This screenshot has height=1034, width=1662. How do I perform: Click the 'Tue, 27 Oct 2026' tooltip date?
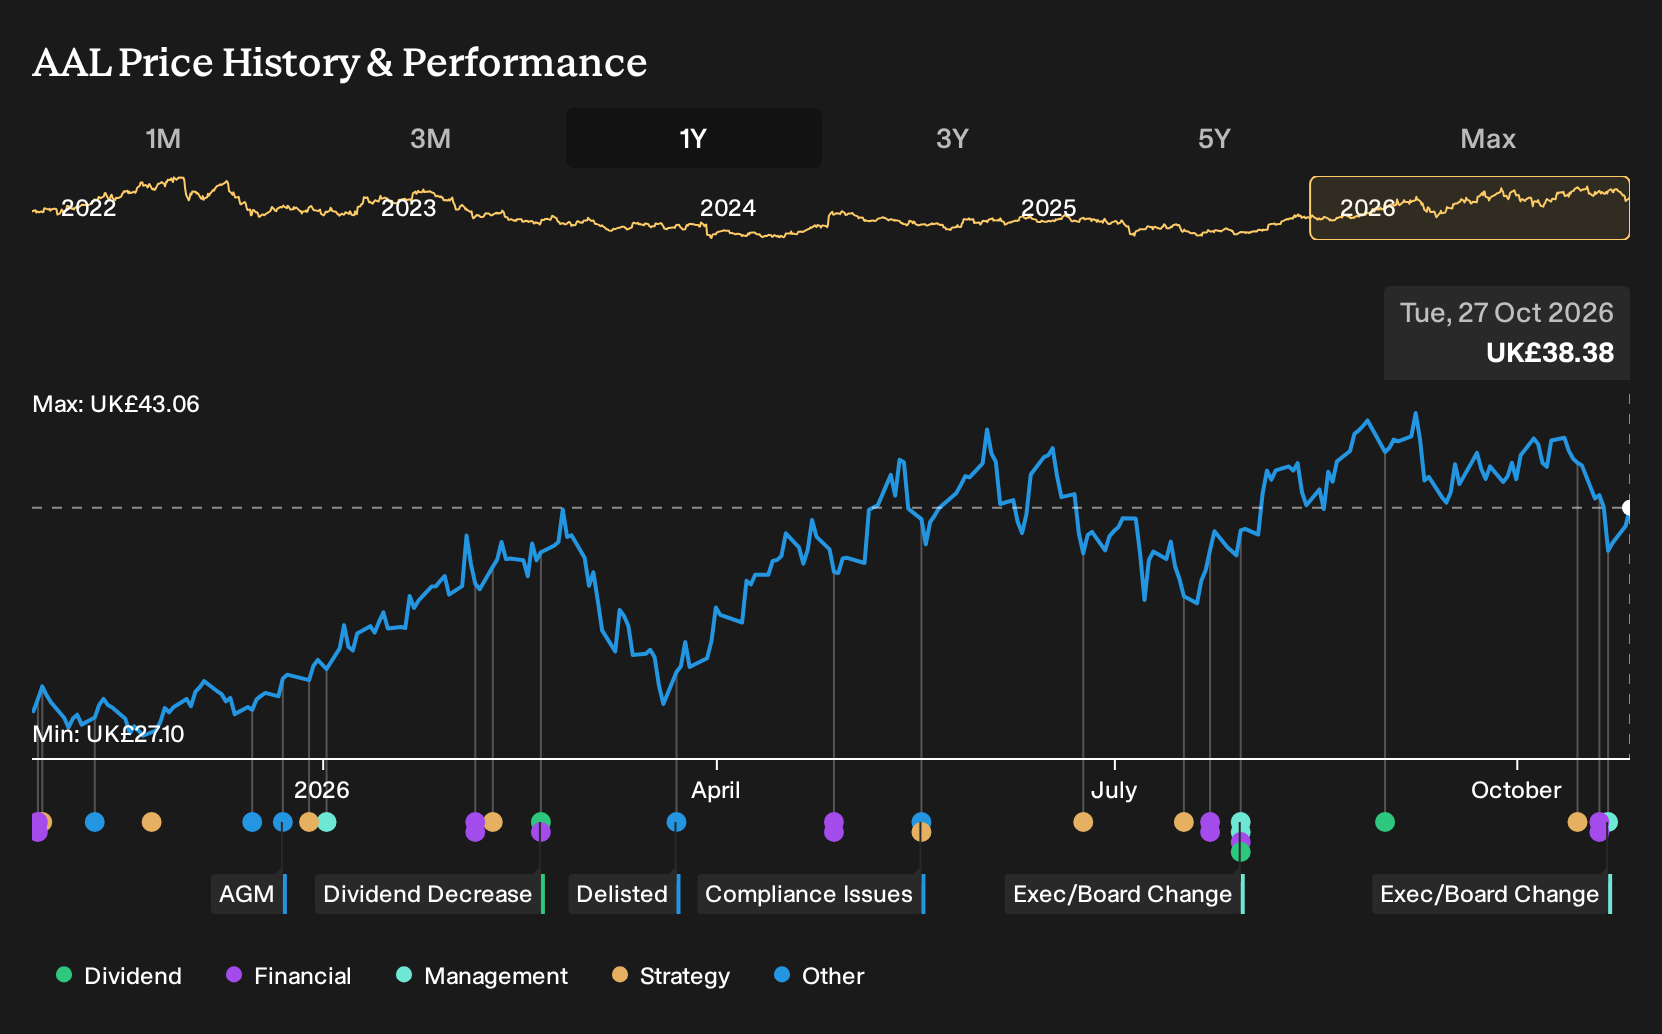1507,313
